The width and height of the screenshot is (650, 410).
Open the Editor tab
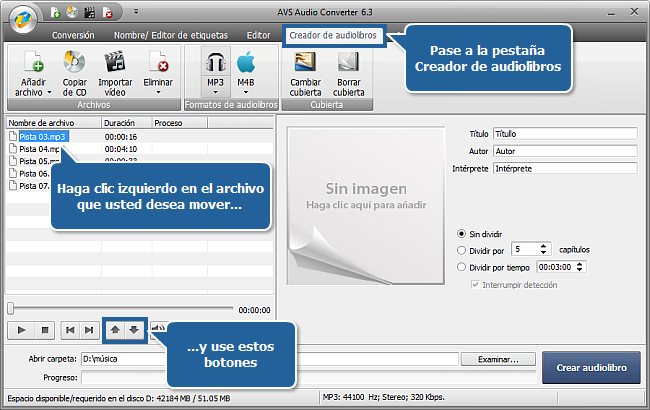258,34
